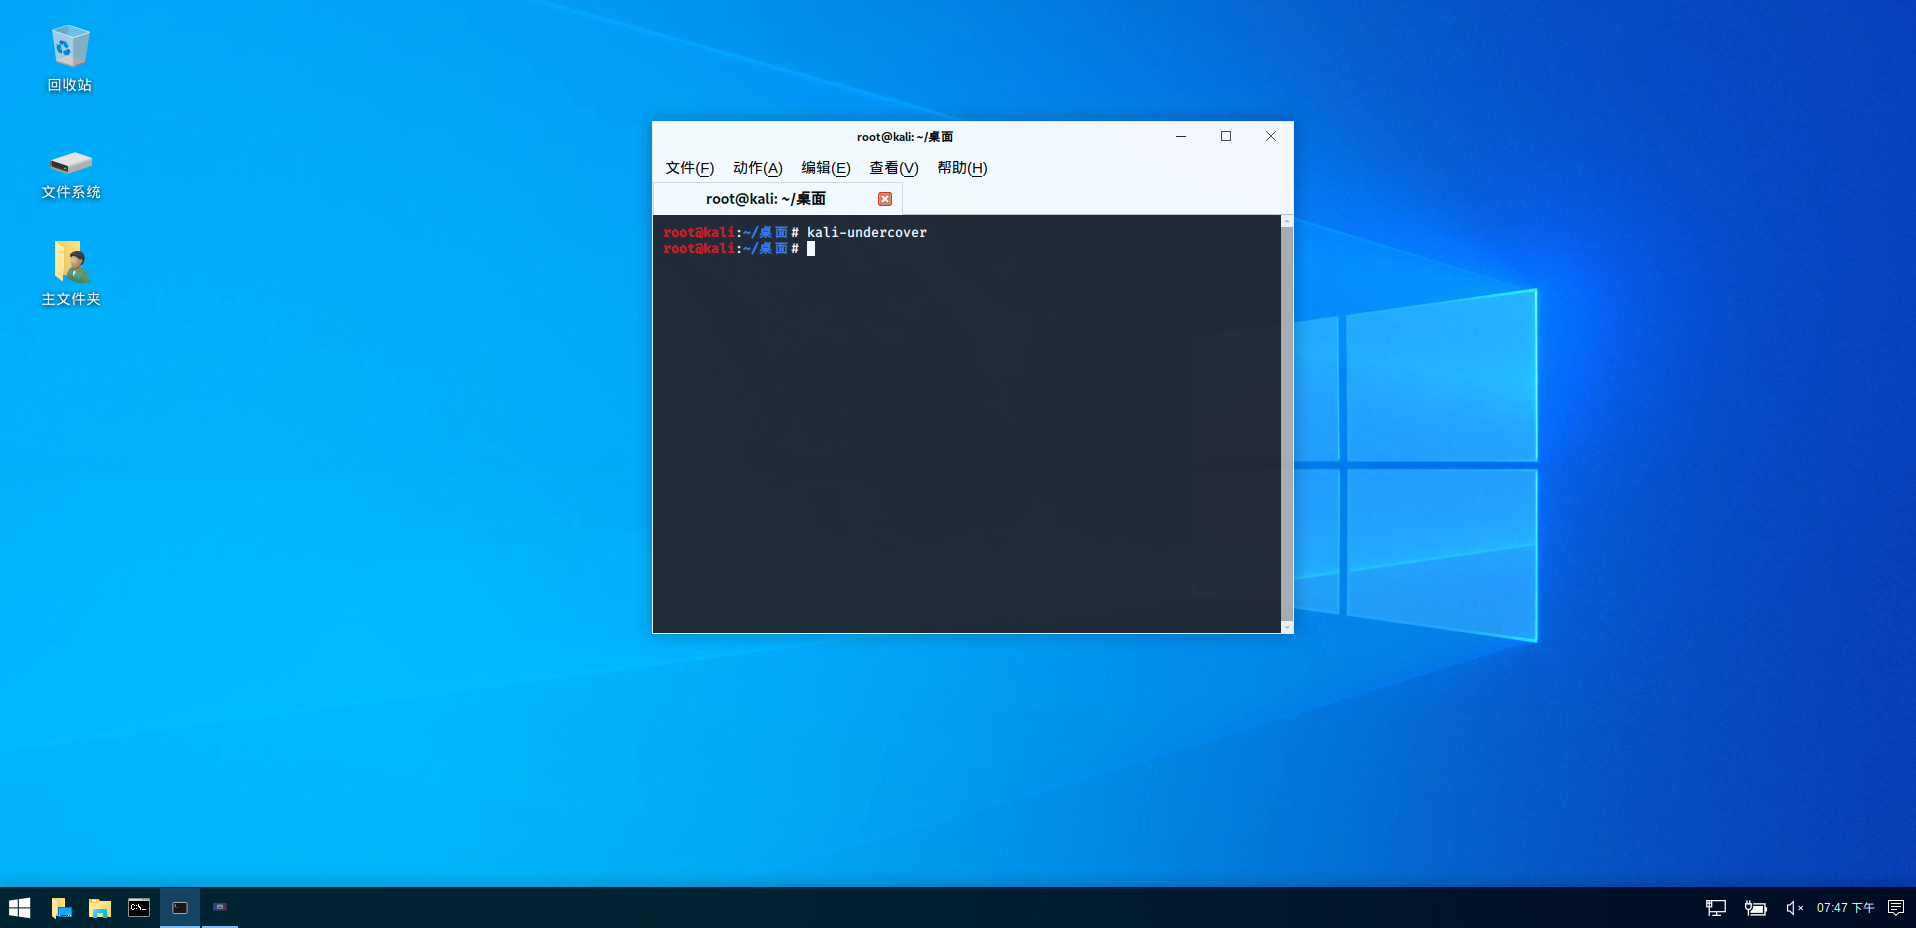This screenshot has height=928, width=1916.
Task: Close the root@kali terminal tab
Action: pos(884,198)
